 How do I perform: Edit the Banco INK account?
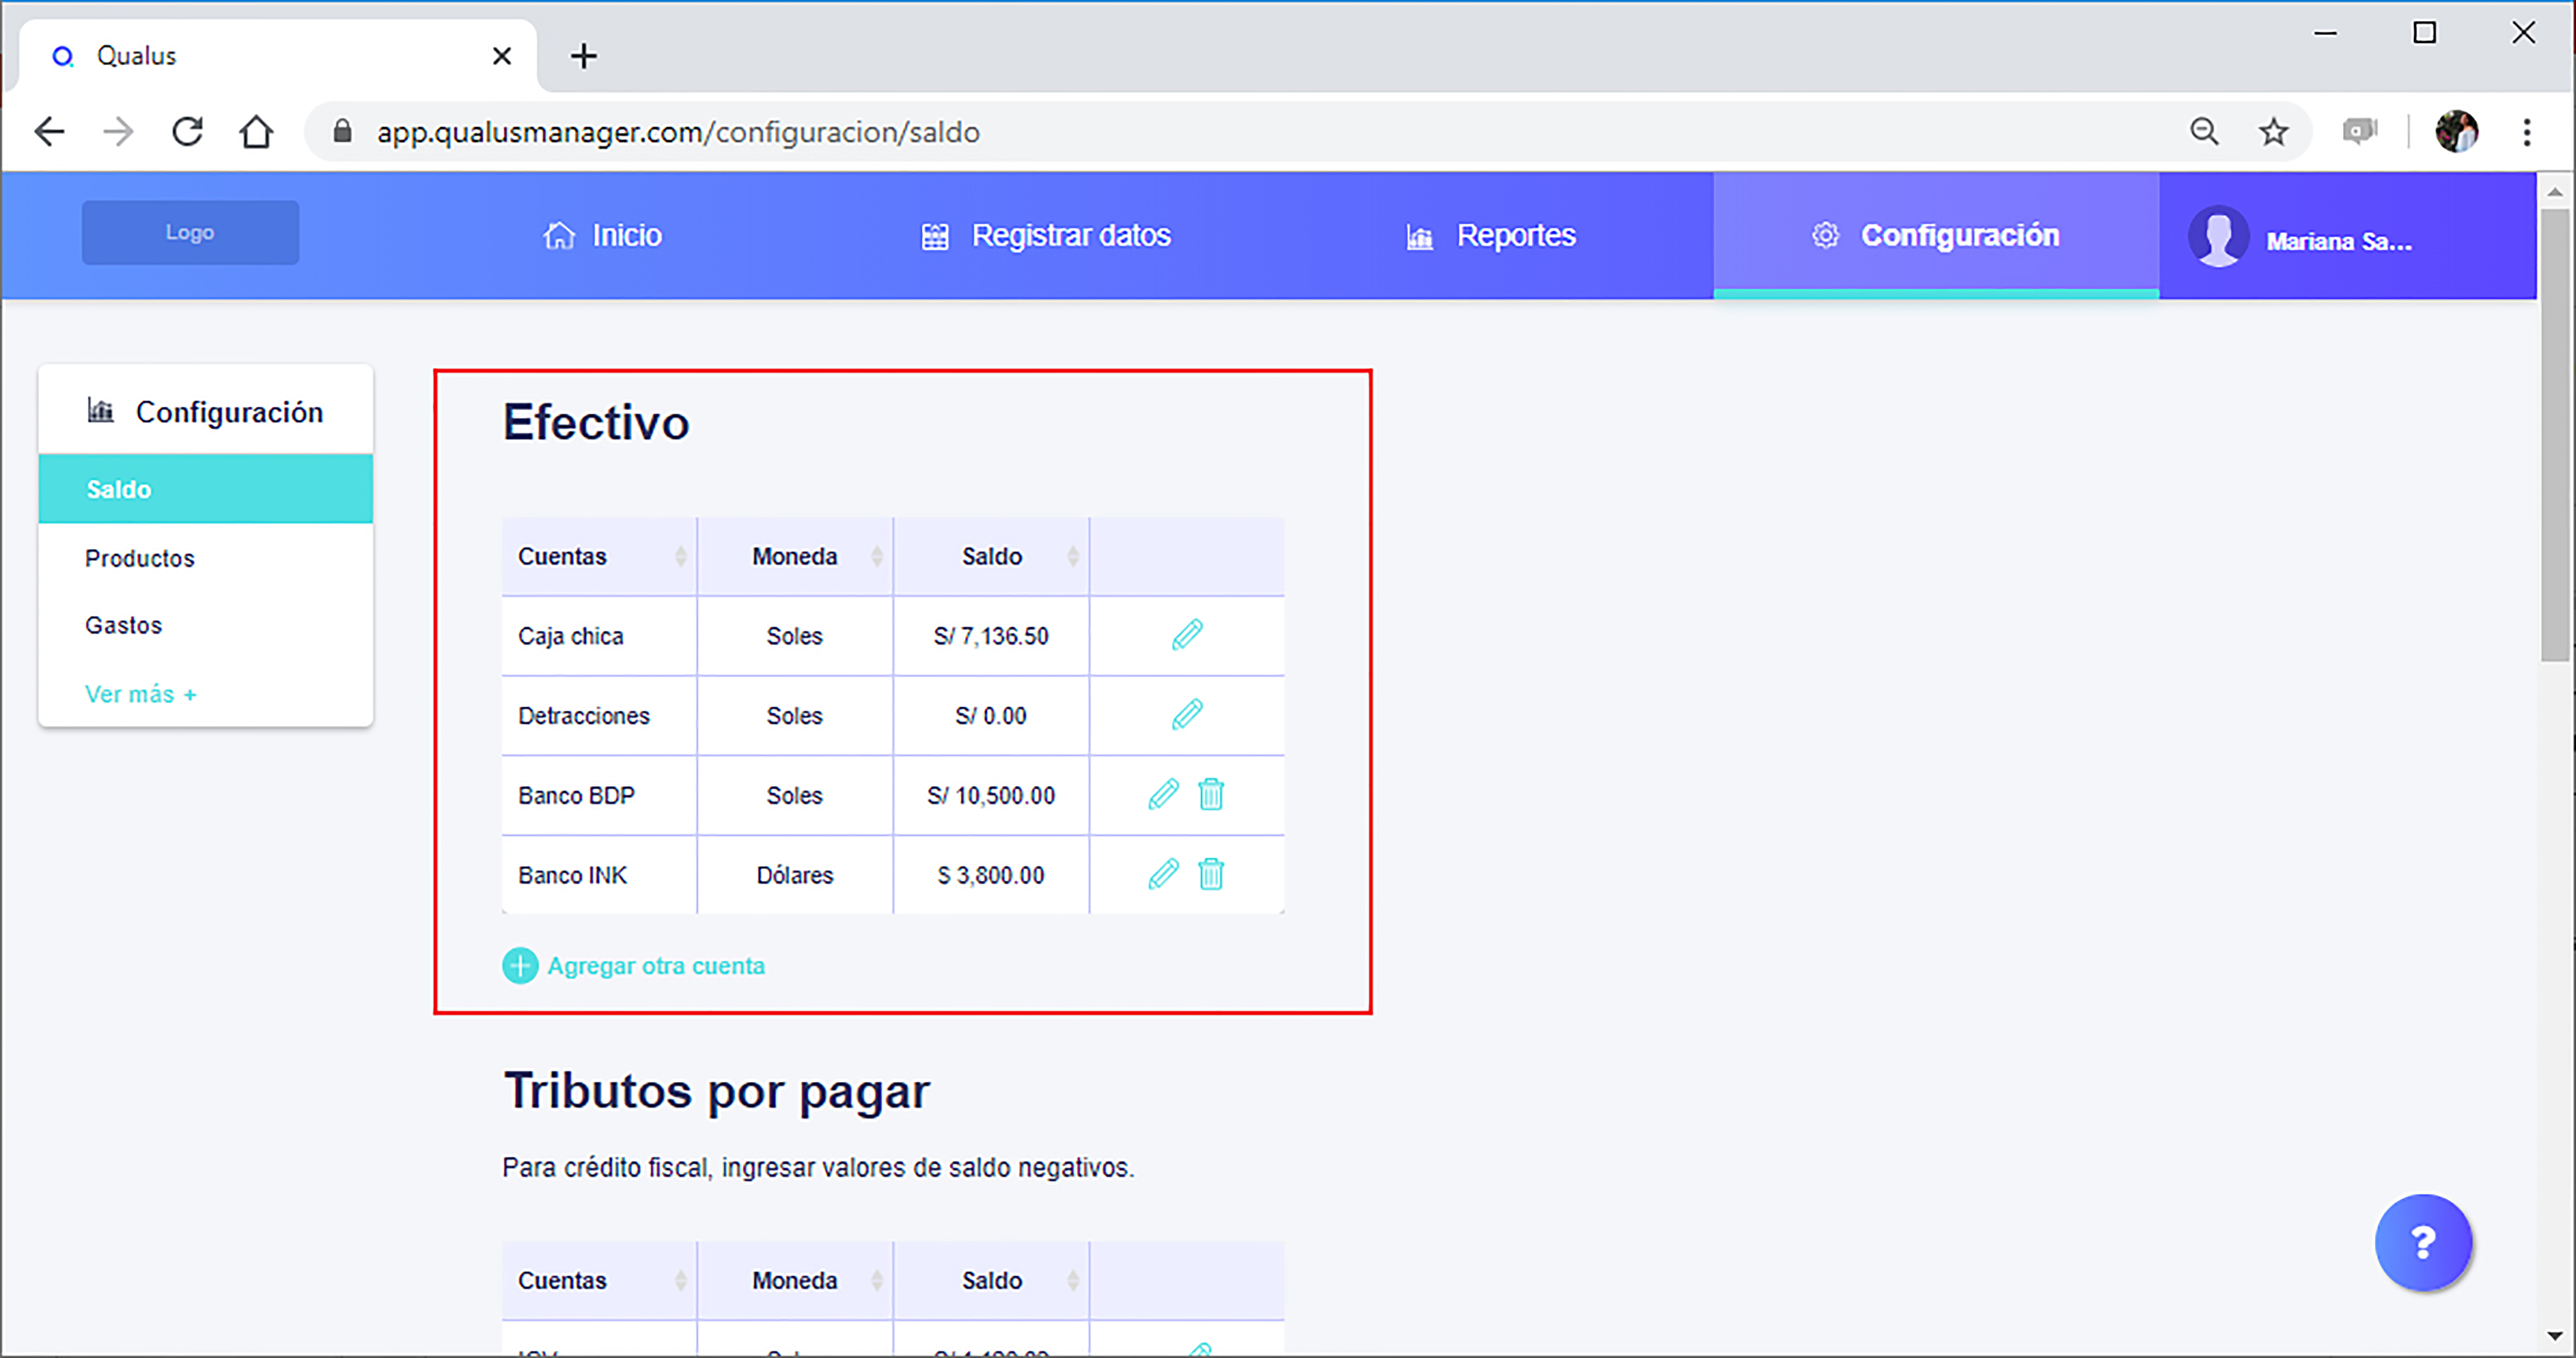[1163, 874]
